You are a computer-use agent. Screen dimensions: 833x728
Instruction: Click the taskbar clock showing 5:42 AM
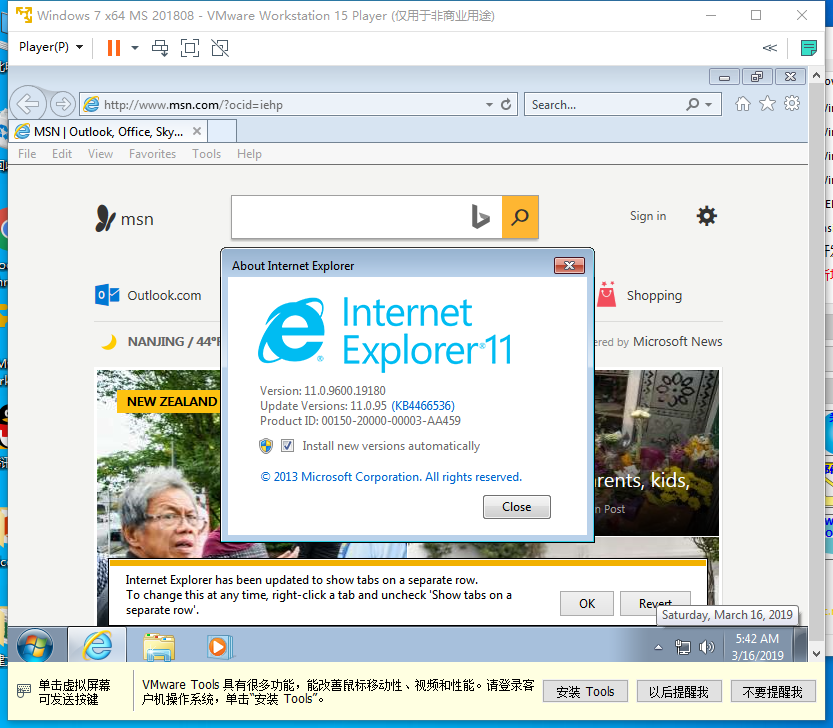(x=757, y=646)
